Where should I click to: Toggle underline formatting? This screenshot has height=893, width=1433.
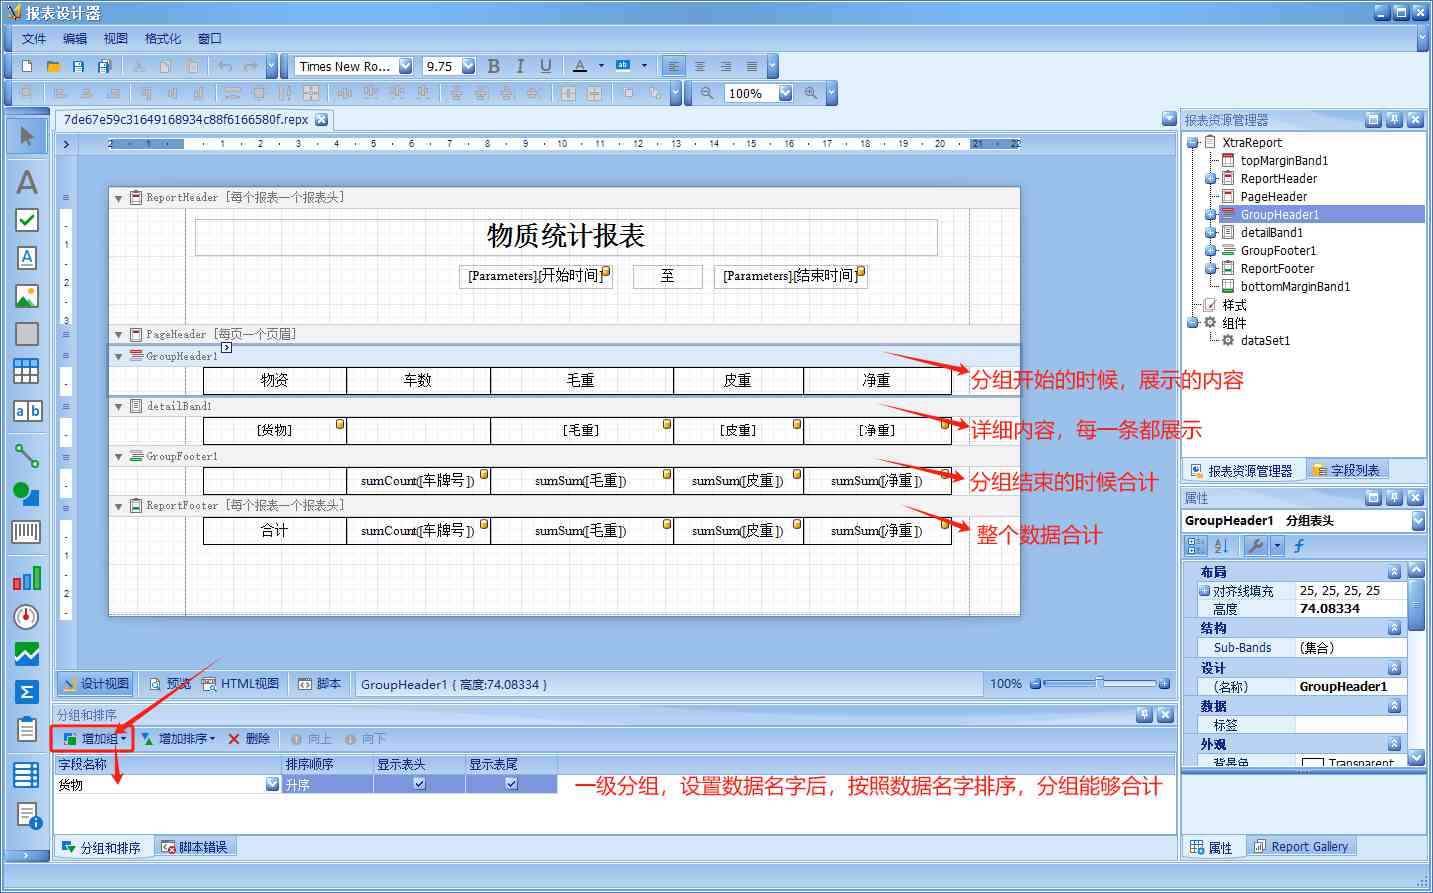pyautogui.click(x=546, y=67)
